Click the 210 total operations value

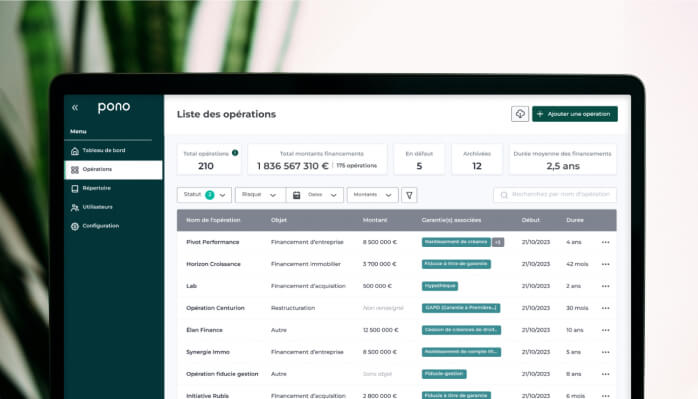206,166
